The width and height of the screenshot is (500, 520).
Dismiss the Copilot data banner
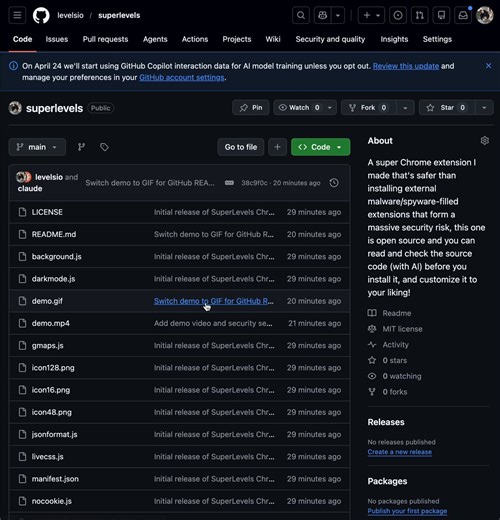click(488, 66)
